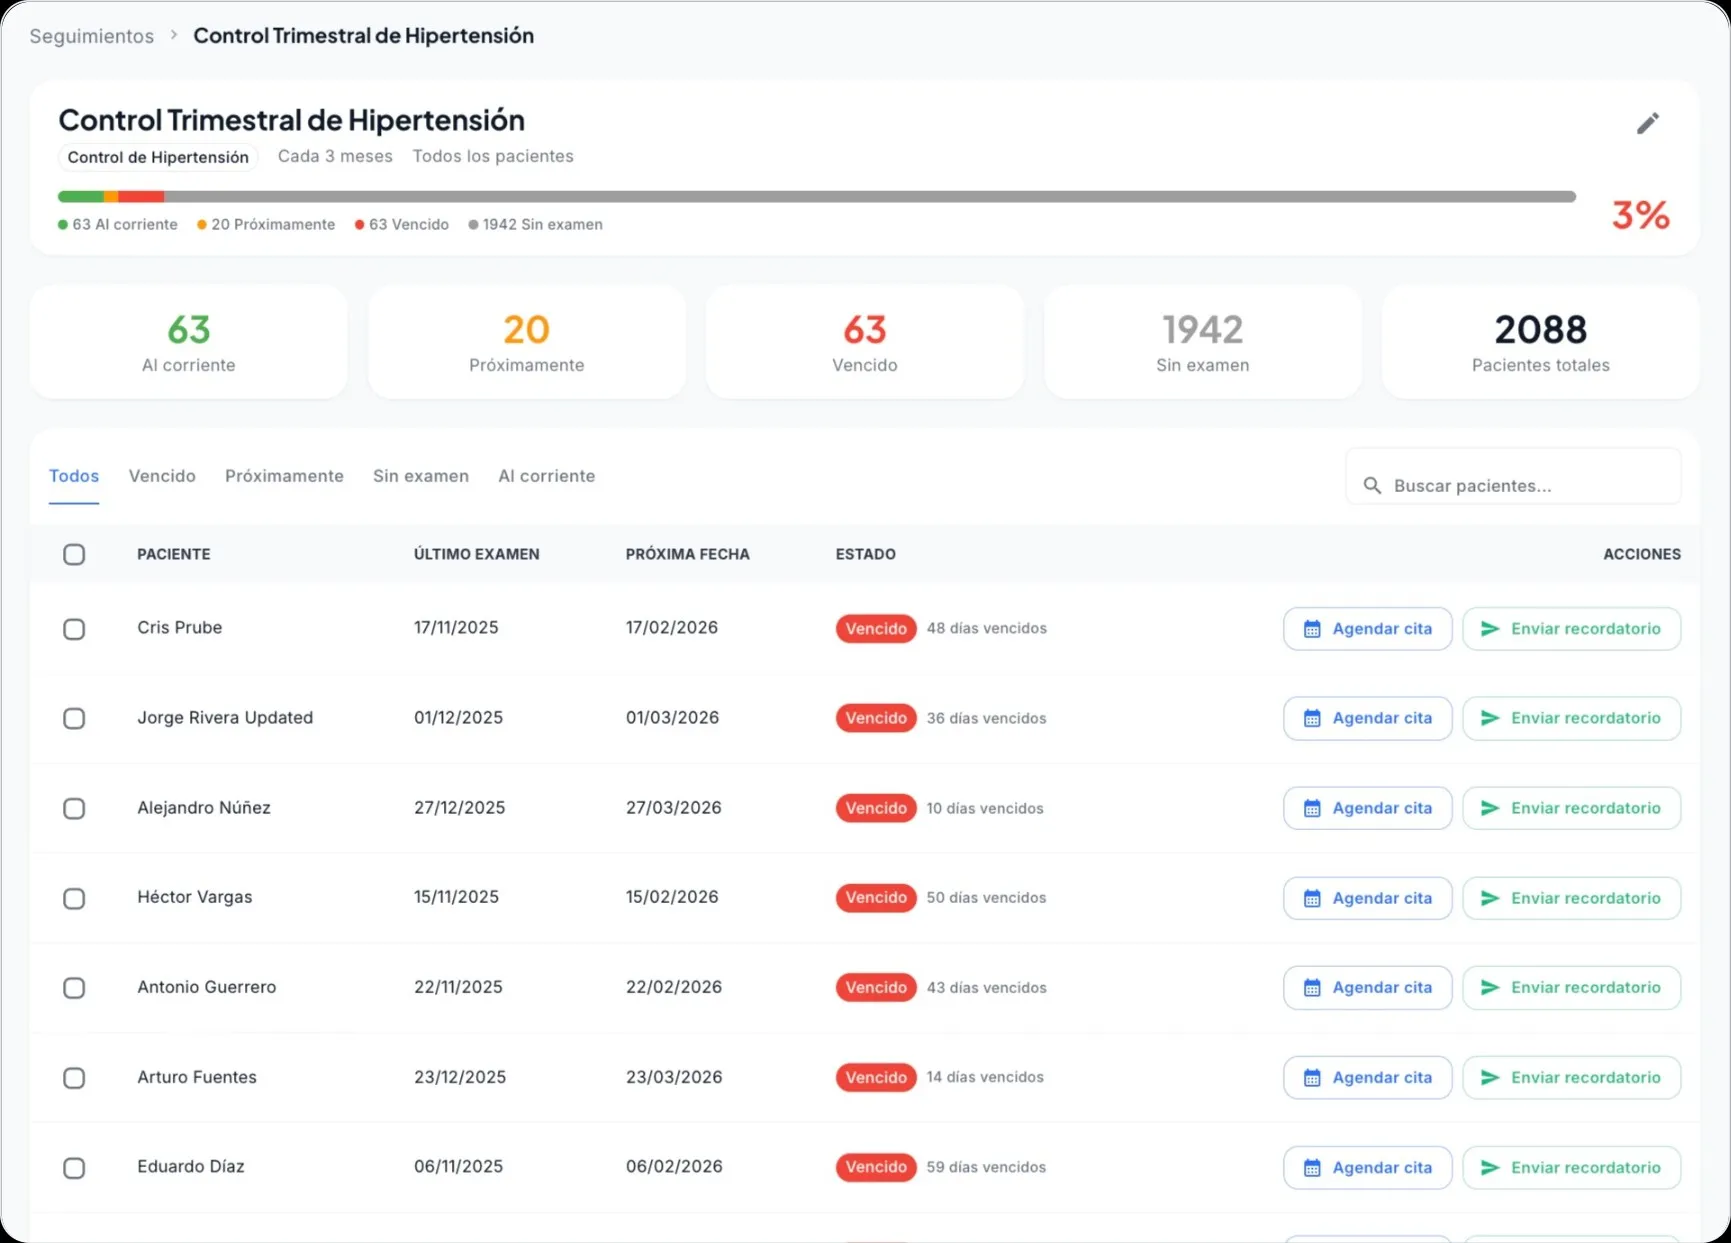
Task: Click the compliance progress bar
Action: point(817,197)
